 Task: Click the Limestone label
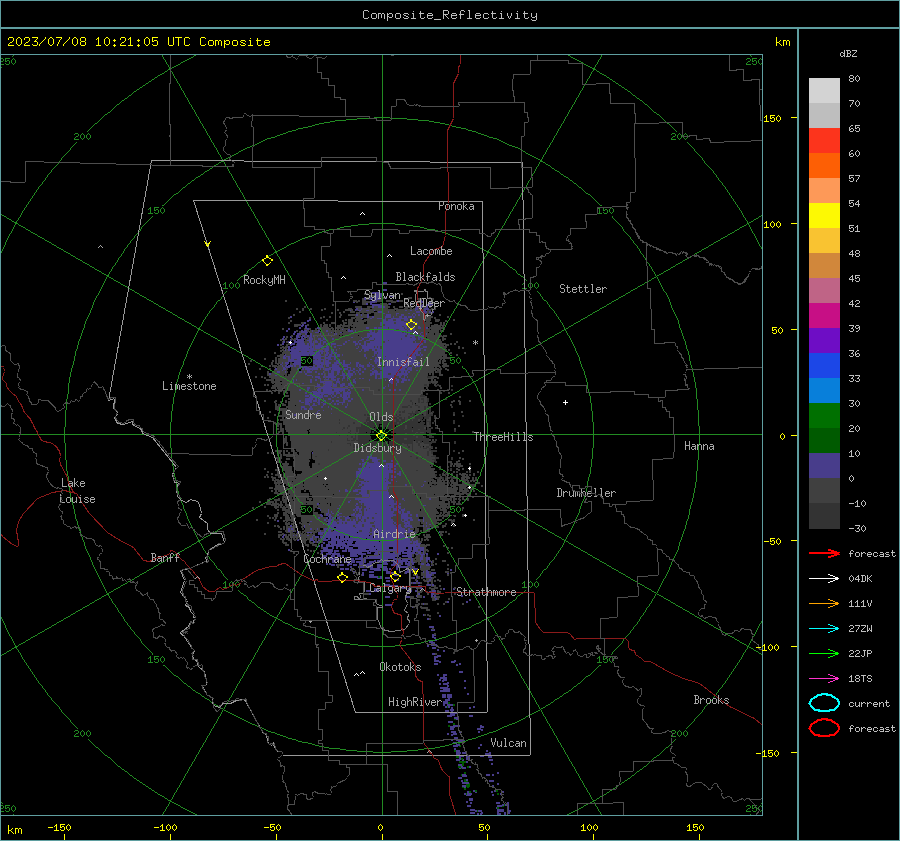(189, 386)
